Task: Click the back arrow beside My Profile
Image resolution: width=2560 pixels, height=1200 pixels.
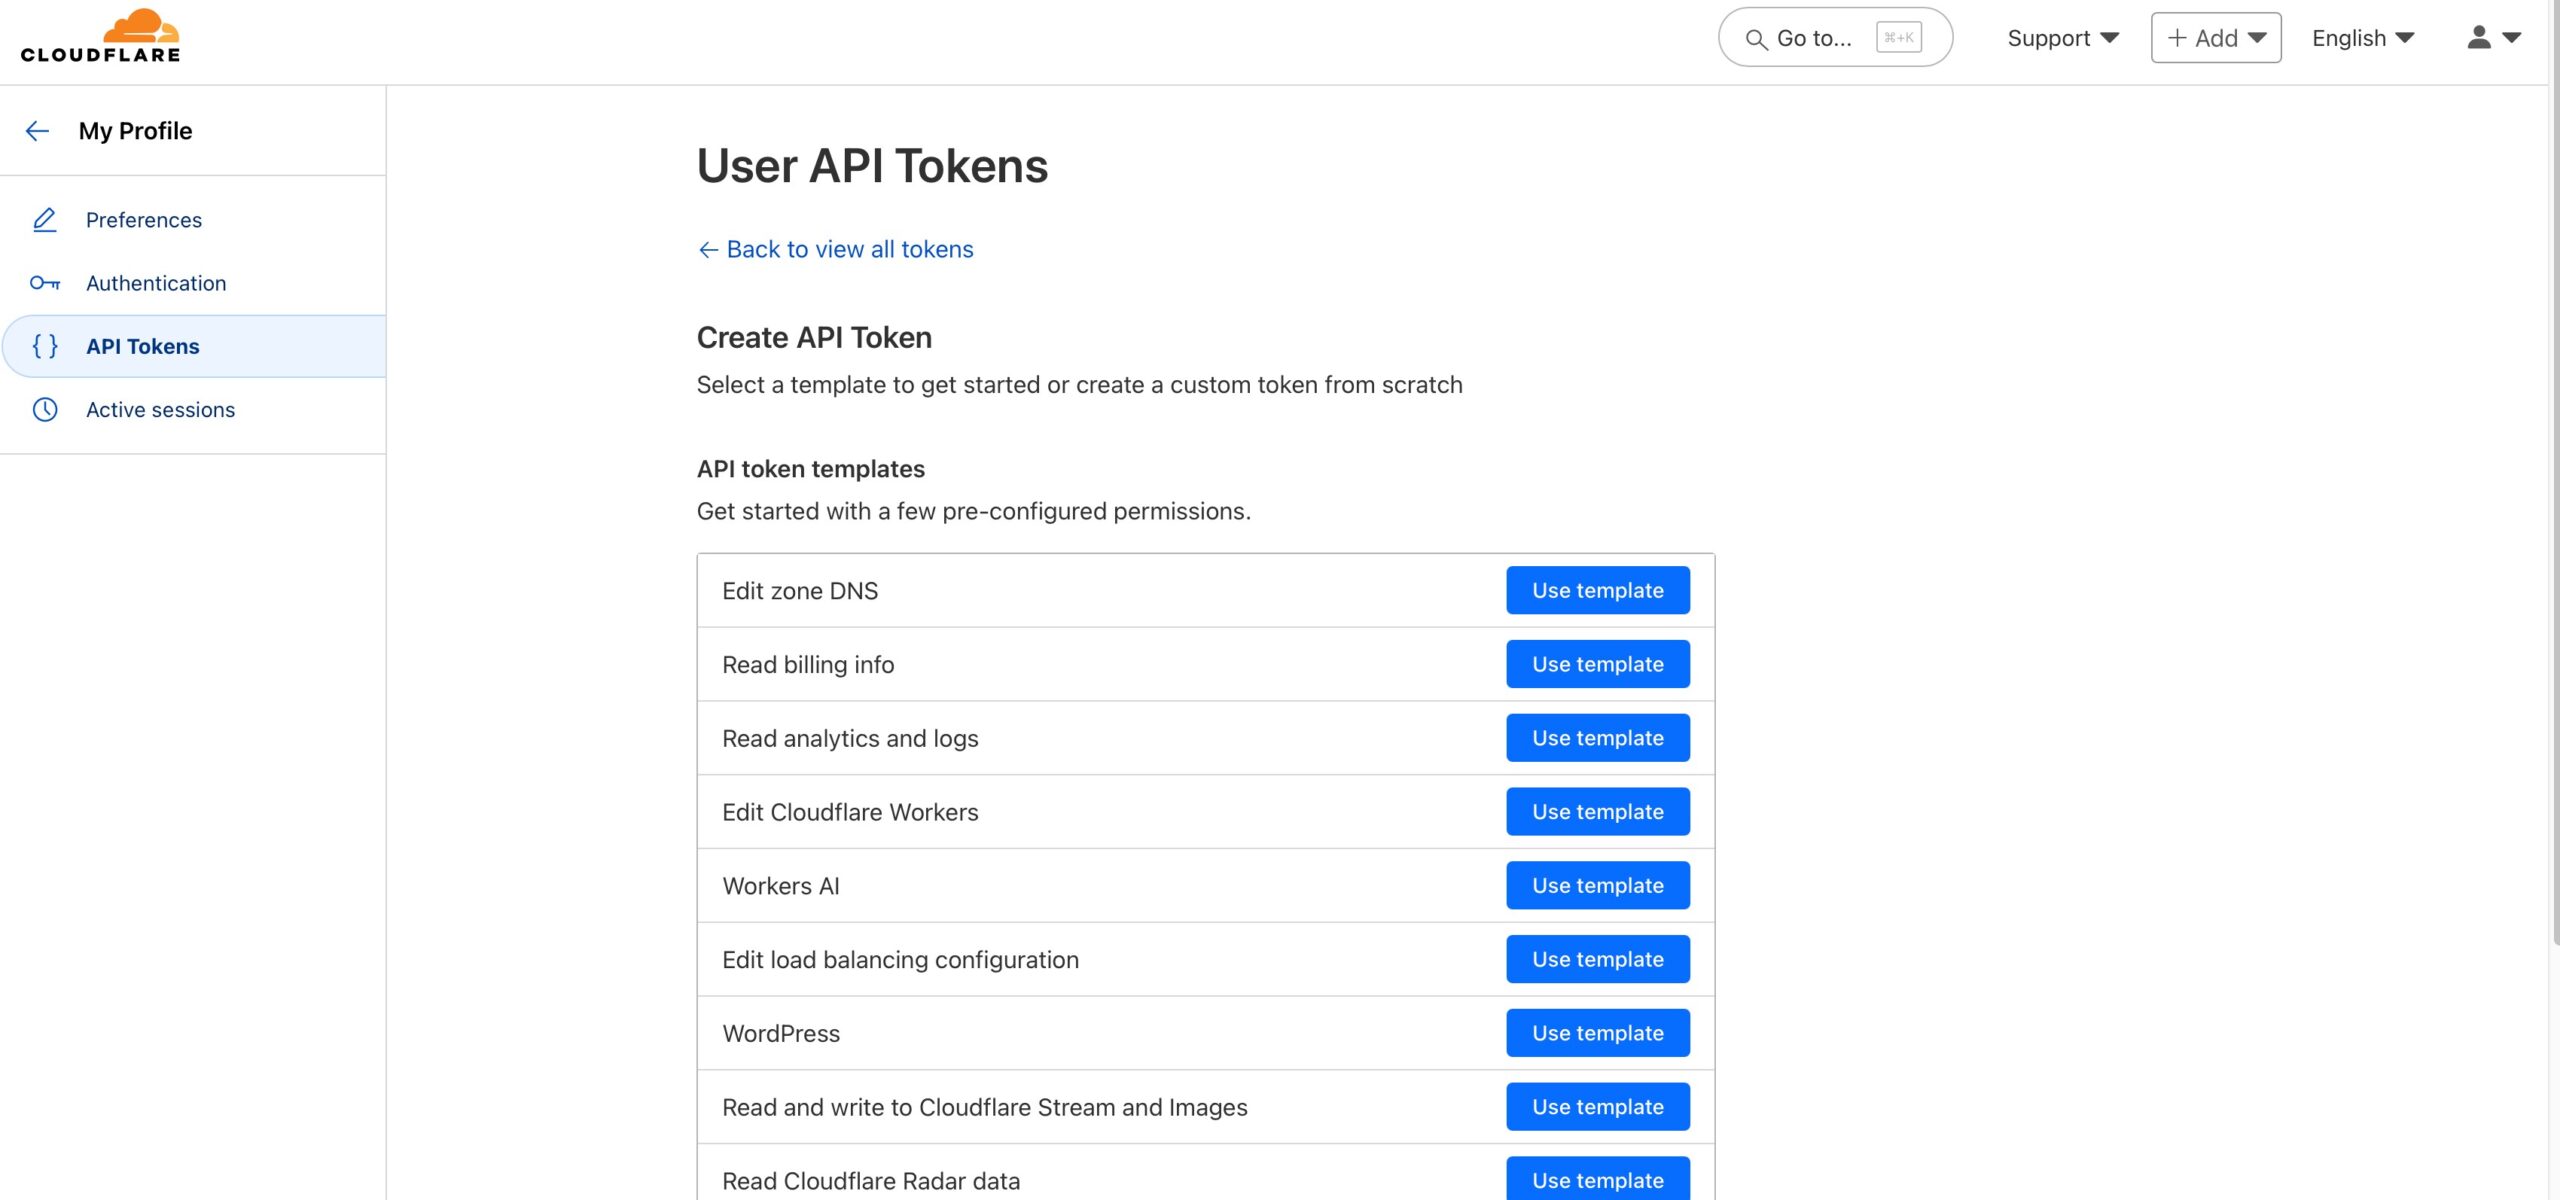Action: tap(37, 131)
